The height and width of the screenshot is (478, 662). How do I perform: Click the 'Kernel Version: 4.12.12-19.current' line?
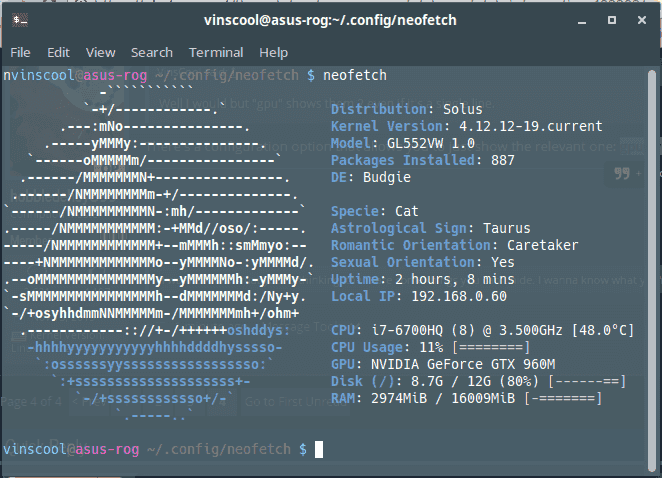tap(467, 126)
